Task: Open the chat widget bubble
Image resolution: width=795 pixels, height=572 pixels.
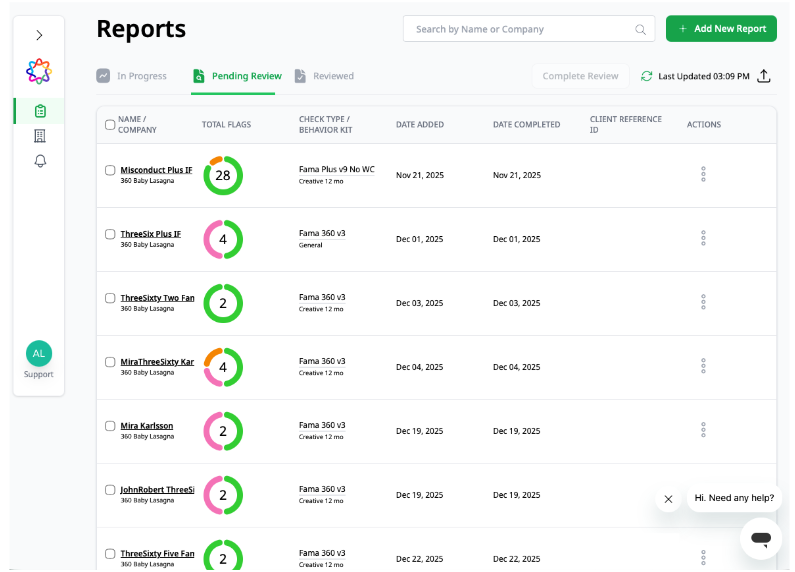Action: tap(761, 539)
